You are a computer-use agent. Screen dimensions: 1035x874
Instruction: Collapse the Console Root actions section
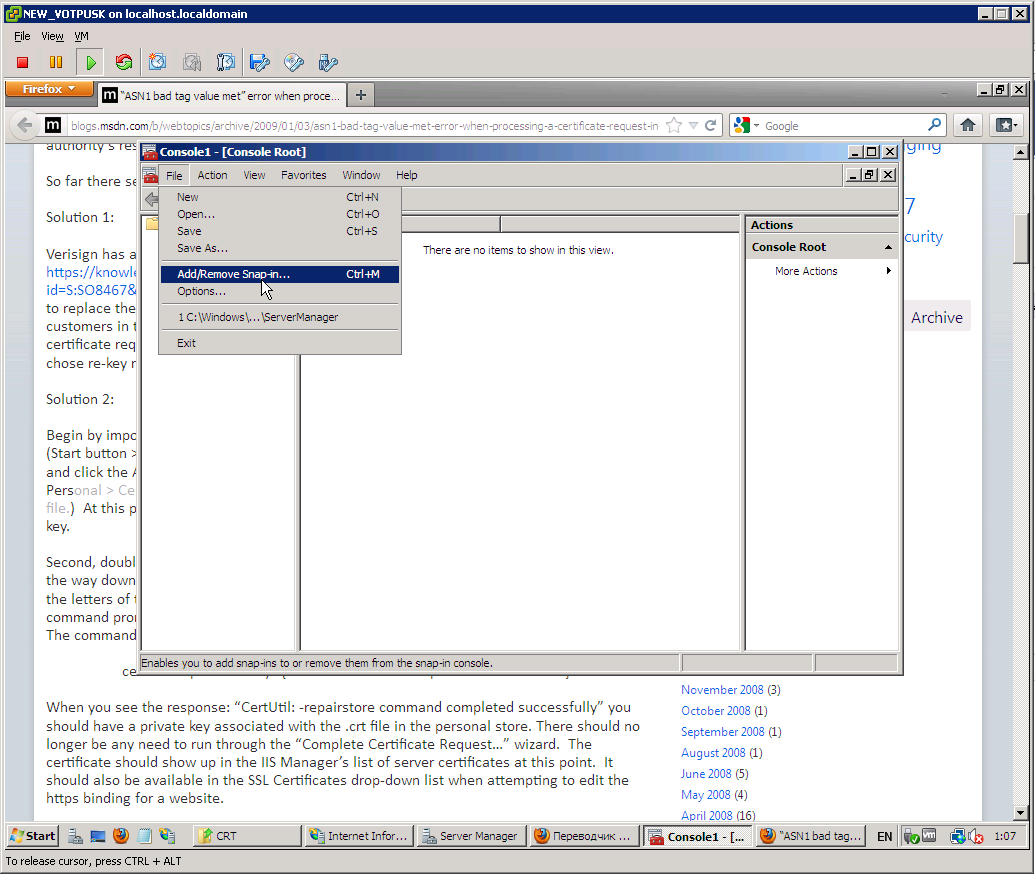pyautogui.click(x=888, y=247)
